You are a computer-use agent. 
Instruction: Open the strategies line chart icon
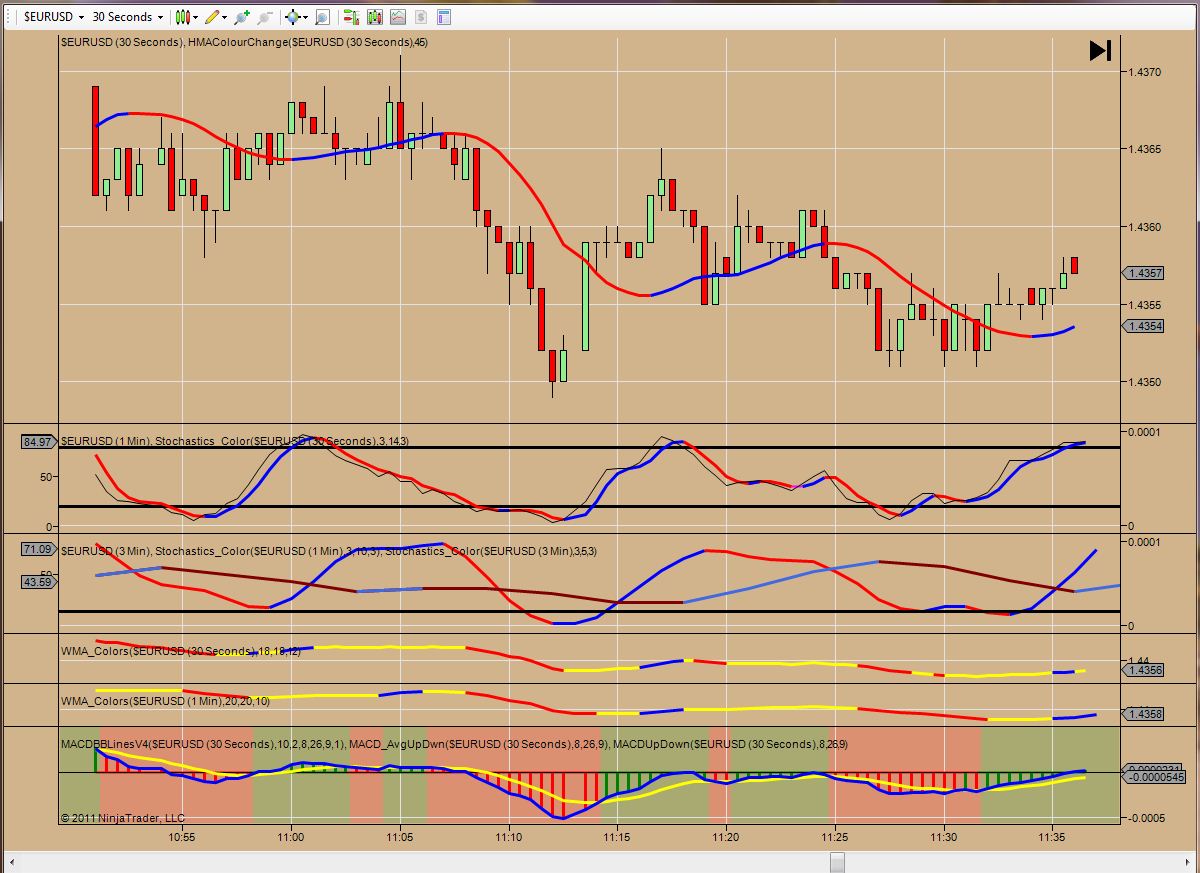398,17
